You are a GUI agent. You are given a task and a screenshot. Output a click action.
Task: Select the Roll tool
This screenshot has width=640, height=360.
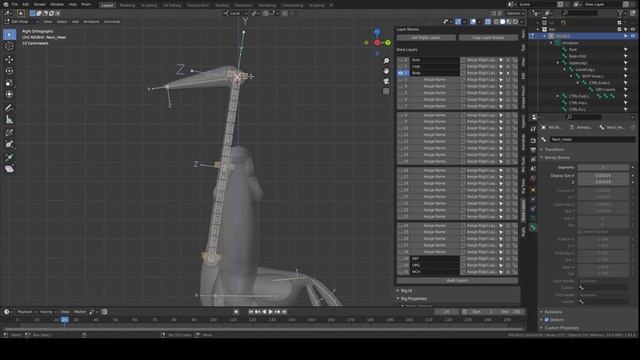tap(9, 133)
